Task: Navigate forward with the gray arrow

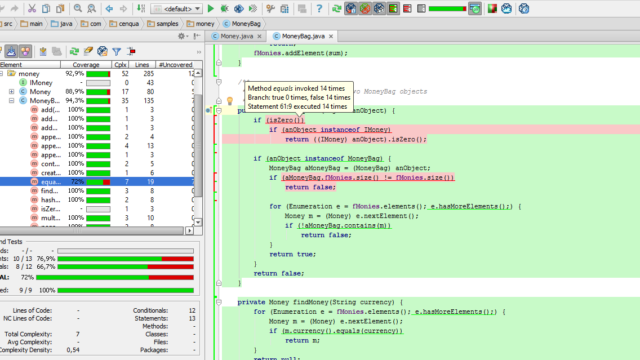Action: click(123, 9)
